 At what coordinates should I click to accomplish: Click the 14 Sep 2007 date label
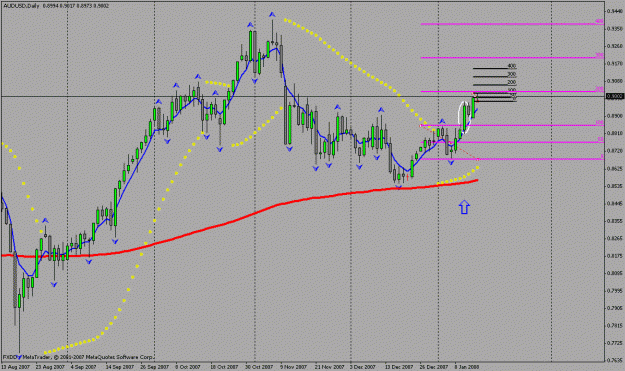point(120,367)
